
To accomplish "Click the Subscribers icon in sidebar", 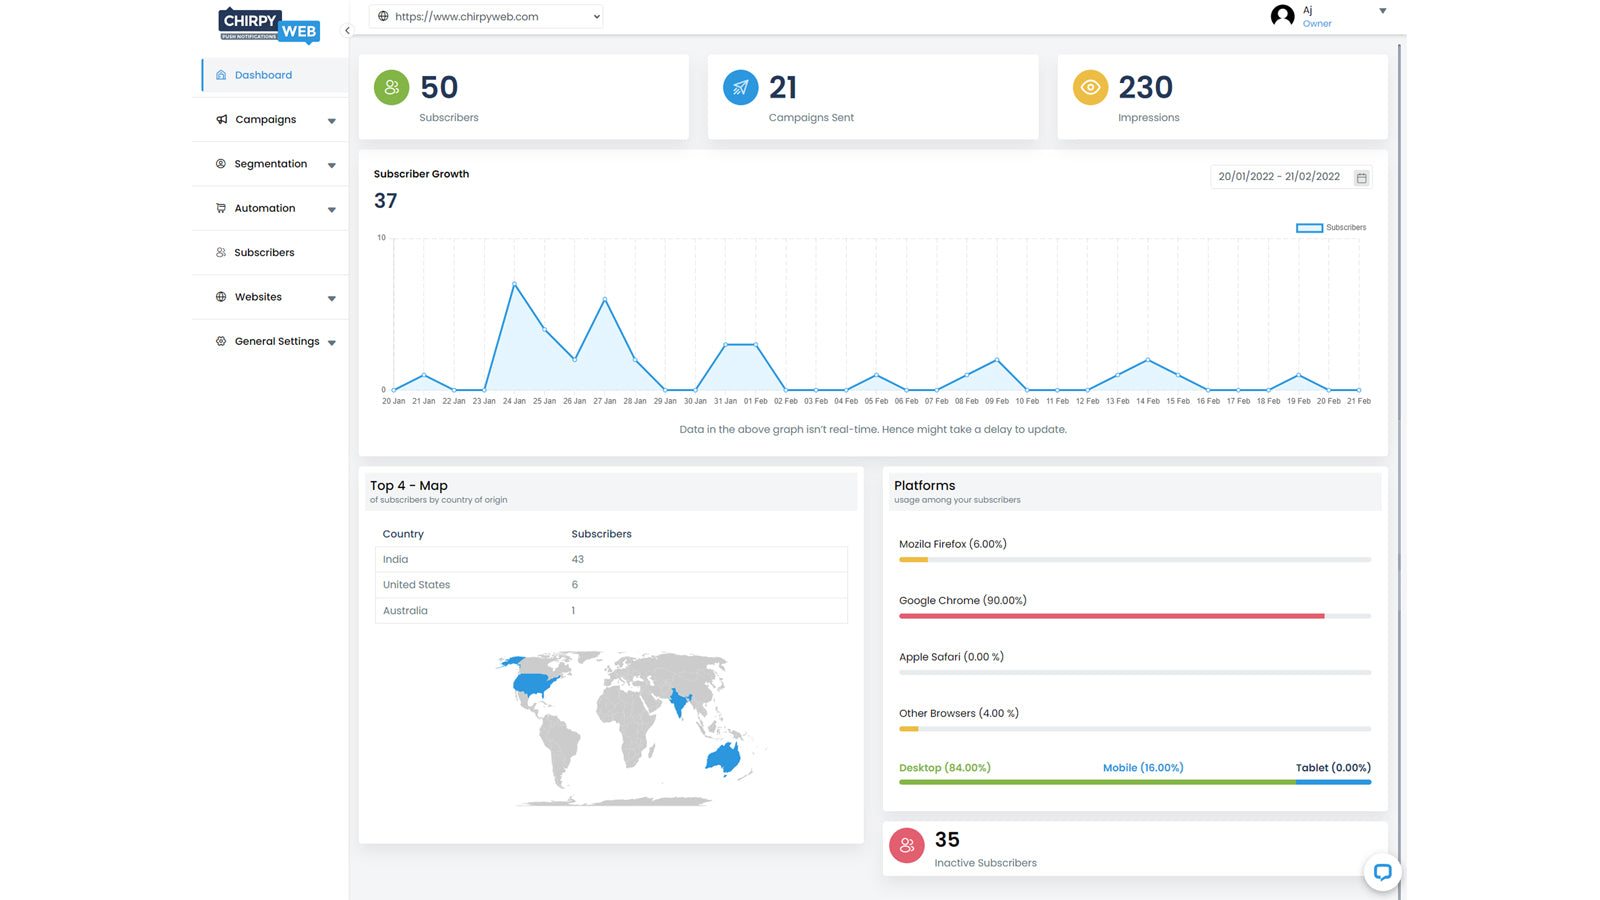I will (221, 252).
